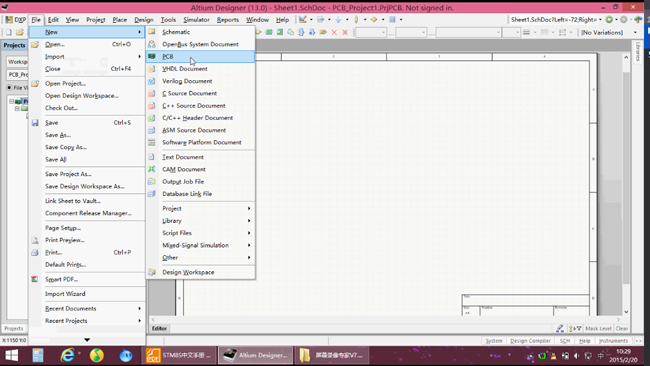Screen dimensions: 650x366
Task: Open the Reports menu
Action: [x=228, y=19]
